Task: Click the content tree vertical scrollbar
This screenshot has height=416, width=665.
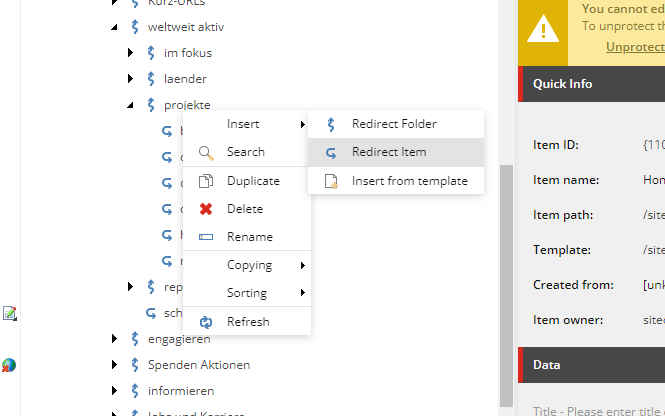Action: pos(506,285)
